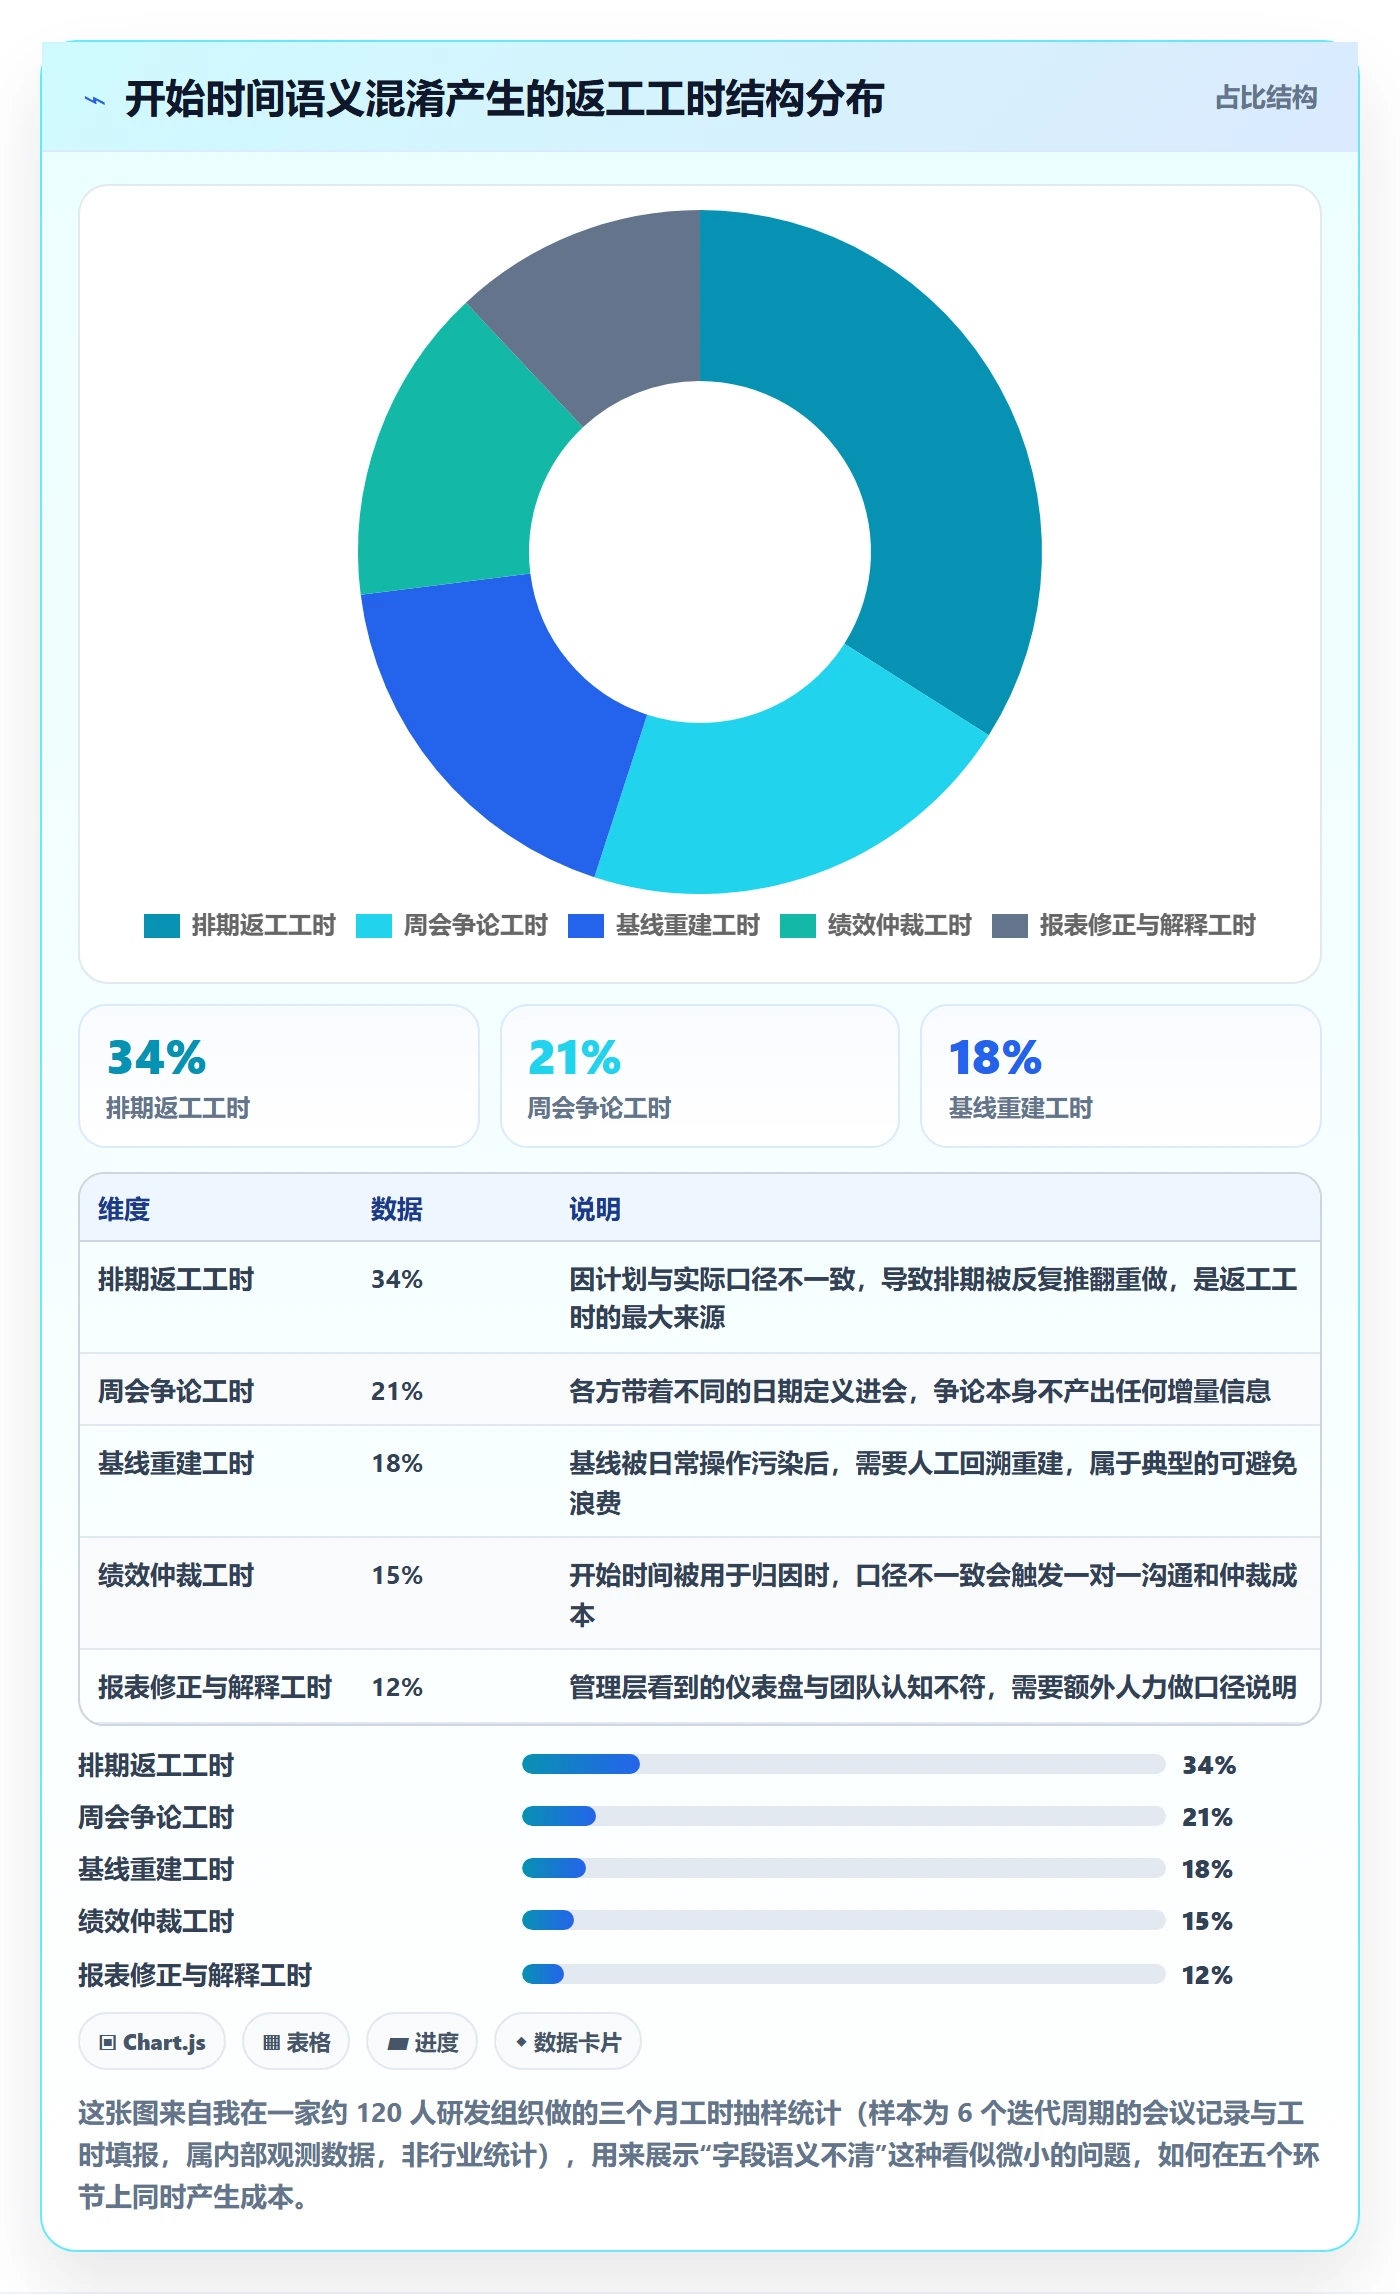Click the footnote paragraph starting with 这张图来自
Screen dimensions: 1400x2294
[x=699, y=2155]
